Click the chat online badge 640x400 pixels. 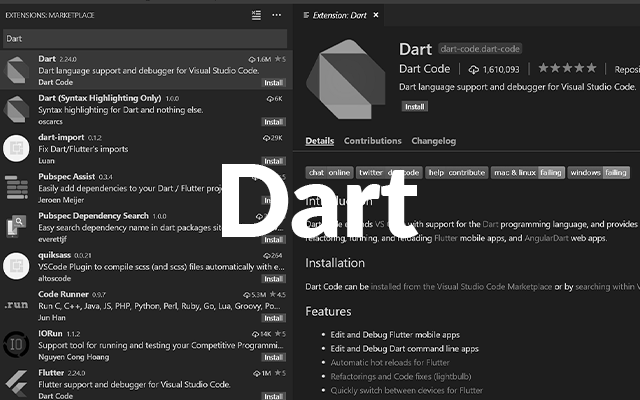329,173
